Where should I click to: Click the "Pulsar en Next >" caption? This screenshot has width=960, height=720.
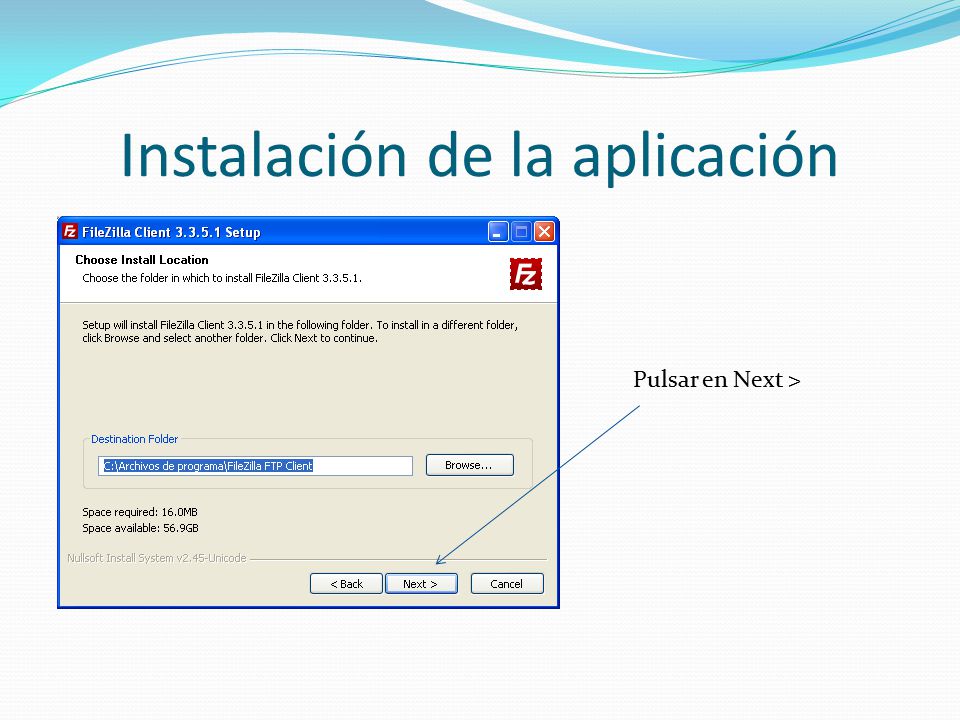coord(716,380)
